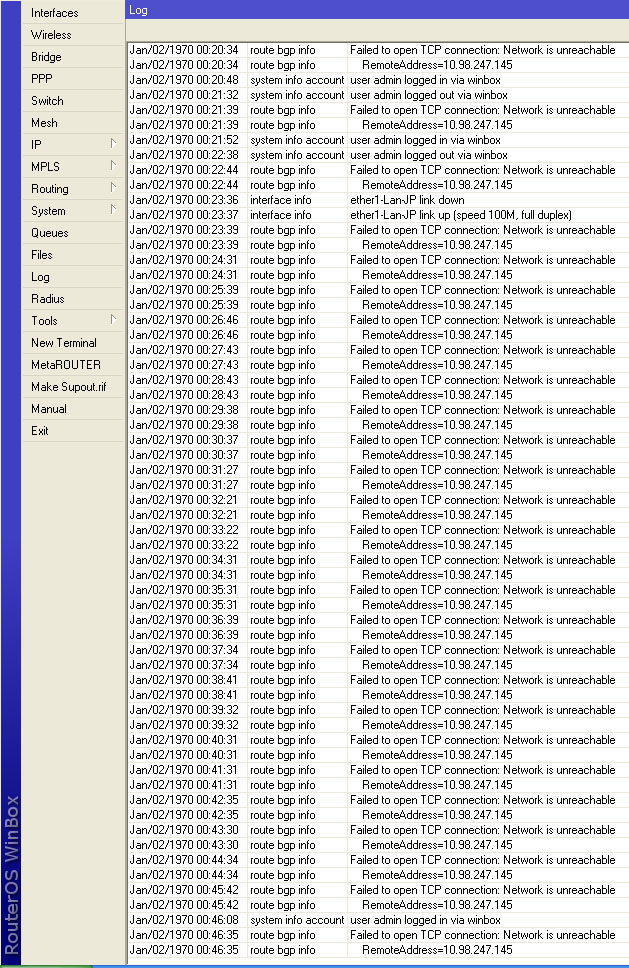This screenshot has width=629, height=968.
Task: Click the 00:25:39 Failed to open TCP entry
Action: (x=378, y=290)
